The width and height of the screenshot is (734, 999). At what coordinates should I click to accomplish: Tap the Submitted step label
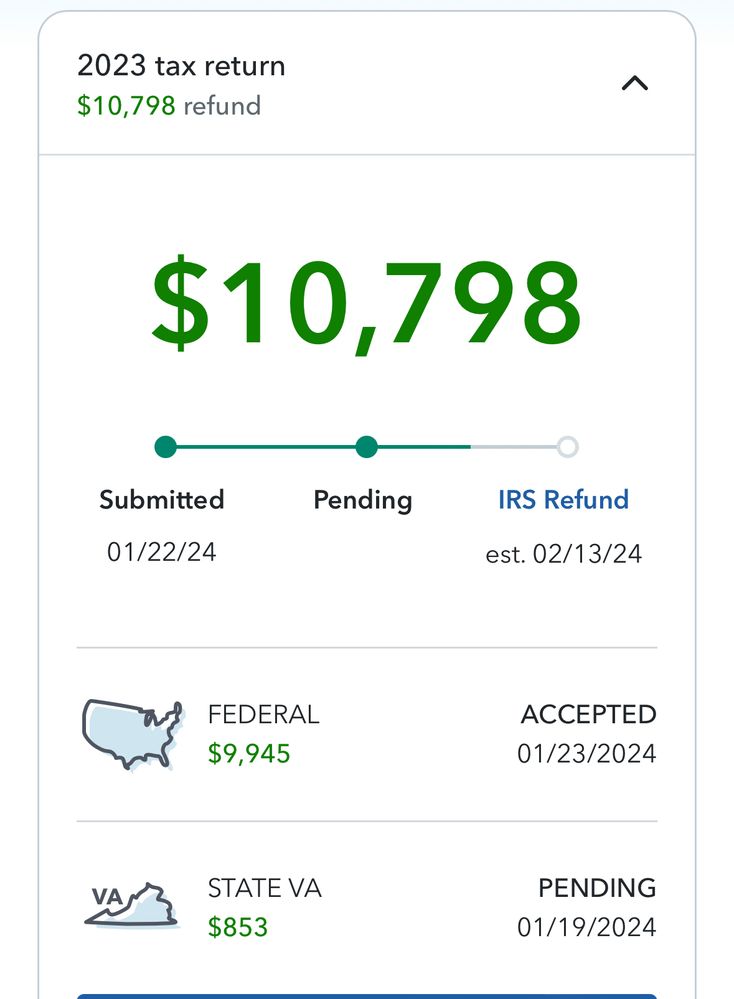point(161,500)
